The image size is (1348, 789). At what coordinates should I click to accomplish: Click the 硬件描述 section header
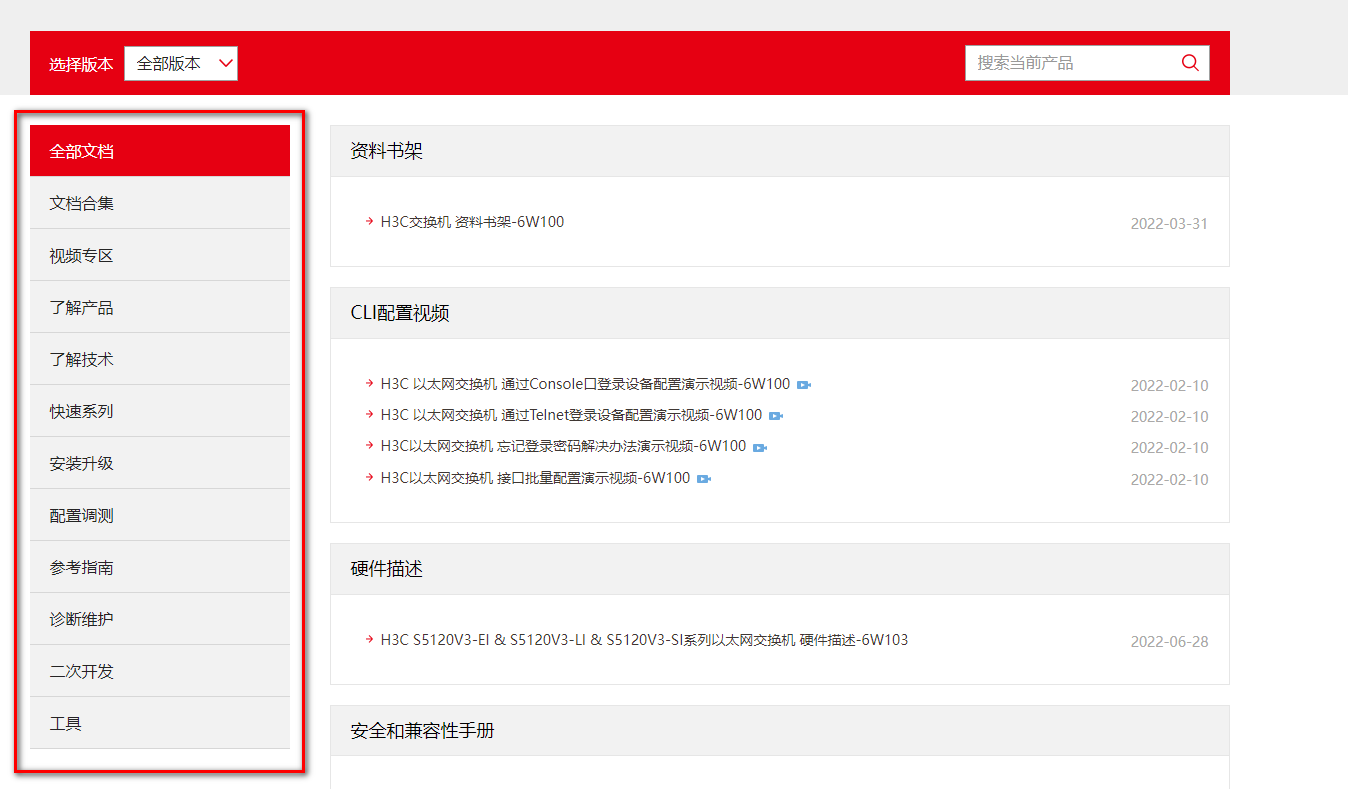780,569
